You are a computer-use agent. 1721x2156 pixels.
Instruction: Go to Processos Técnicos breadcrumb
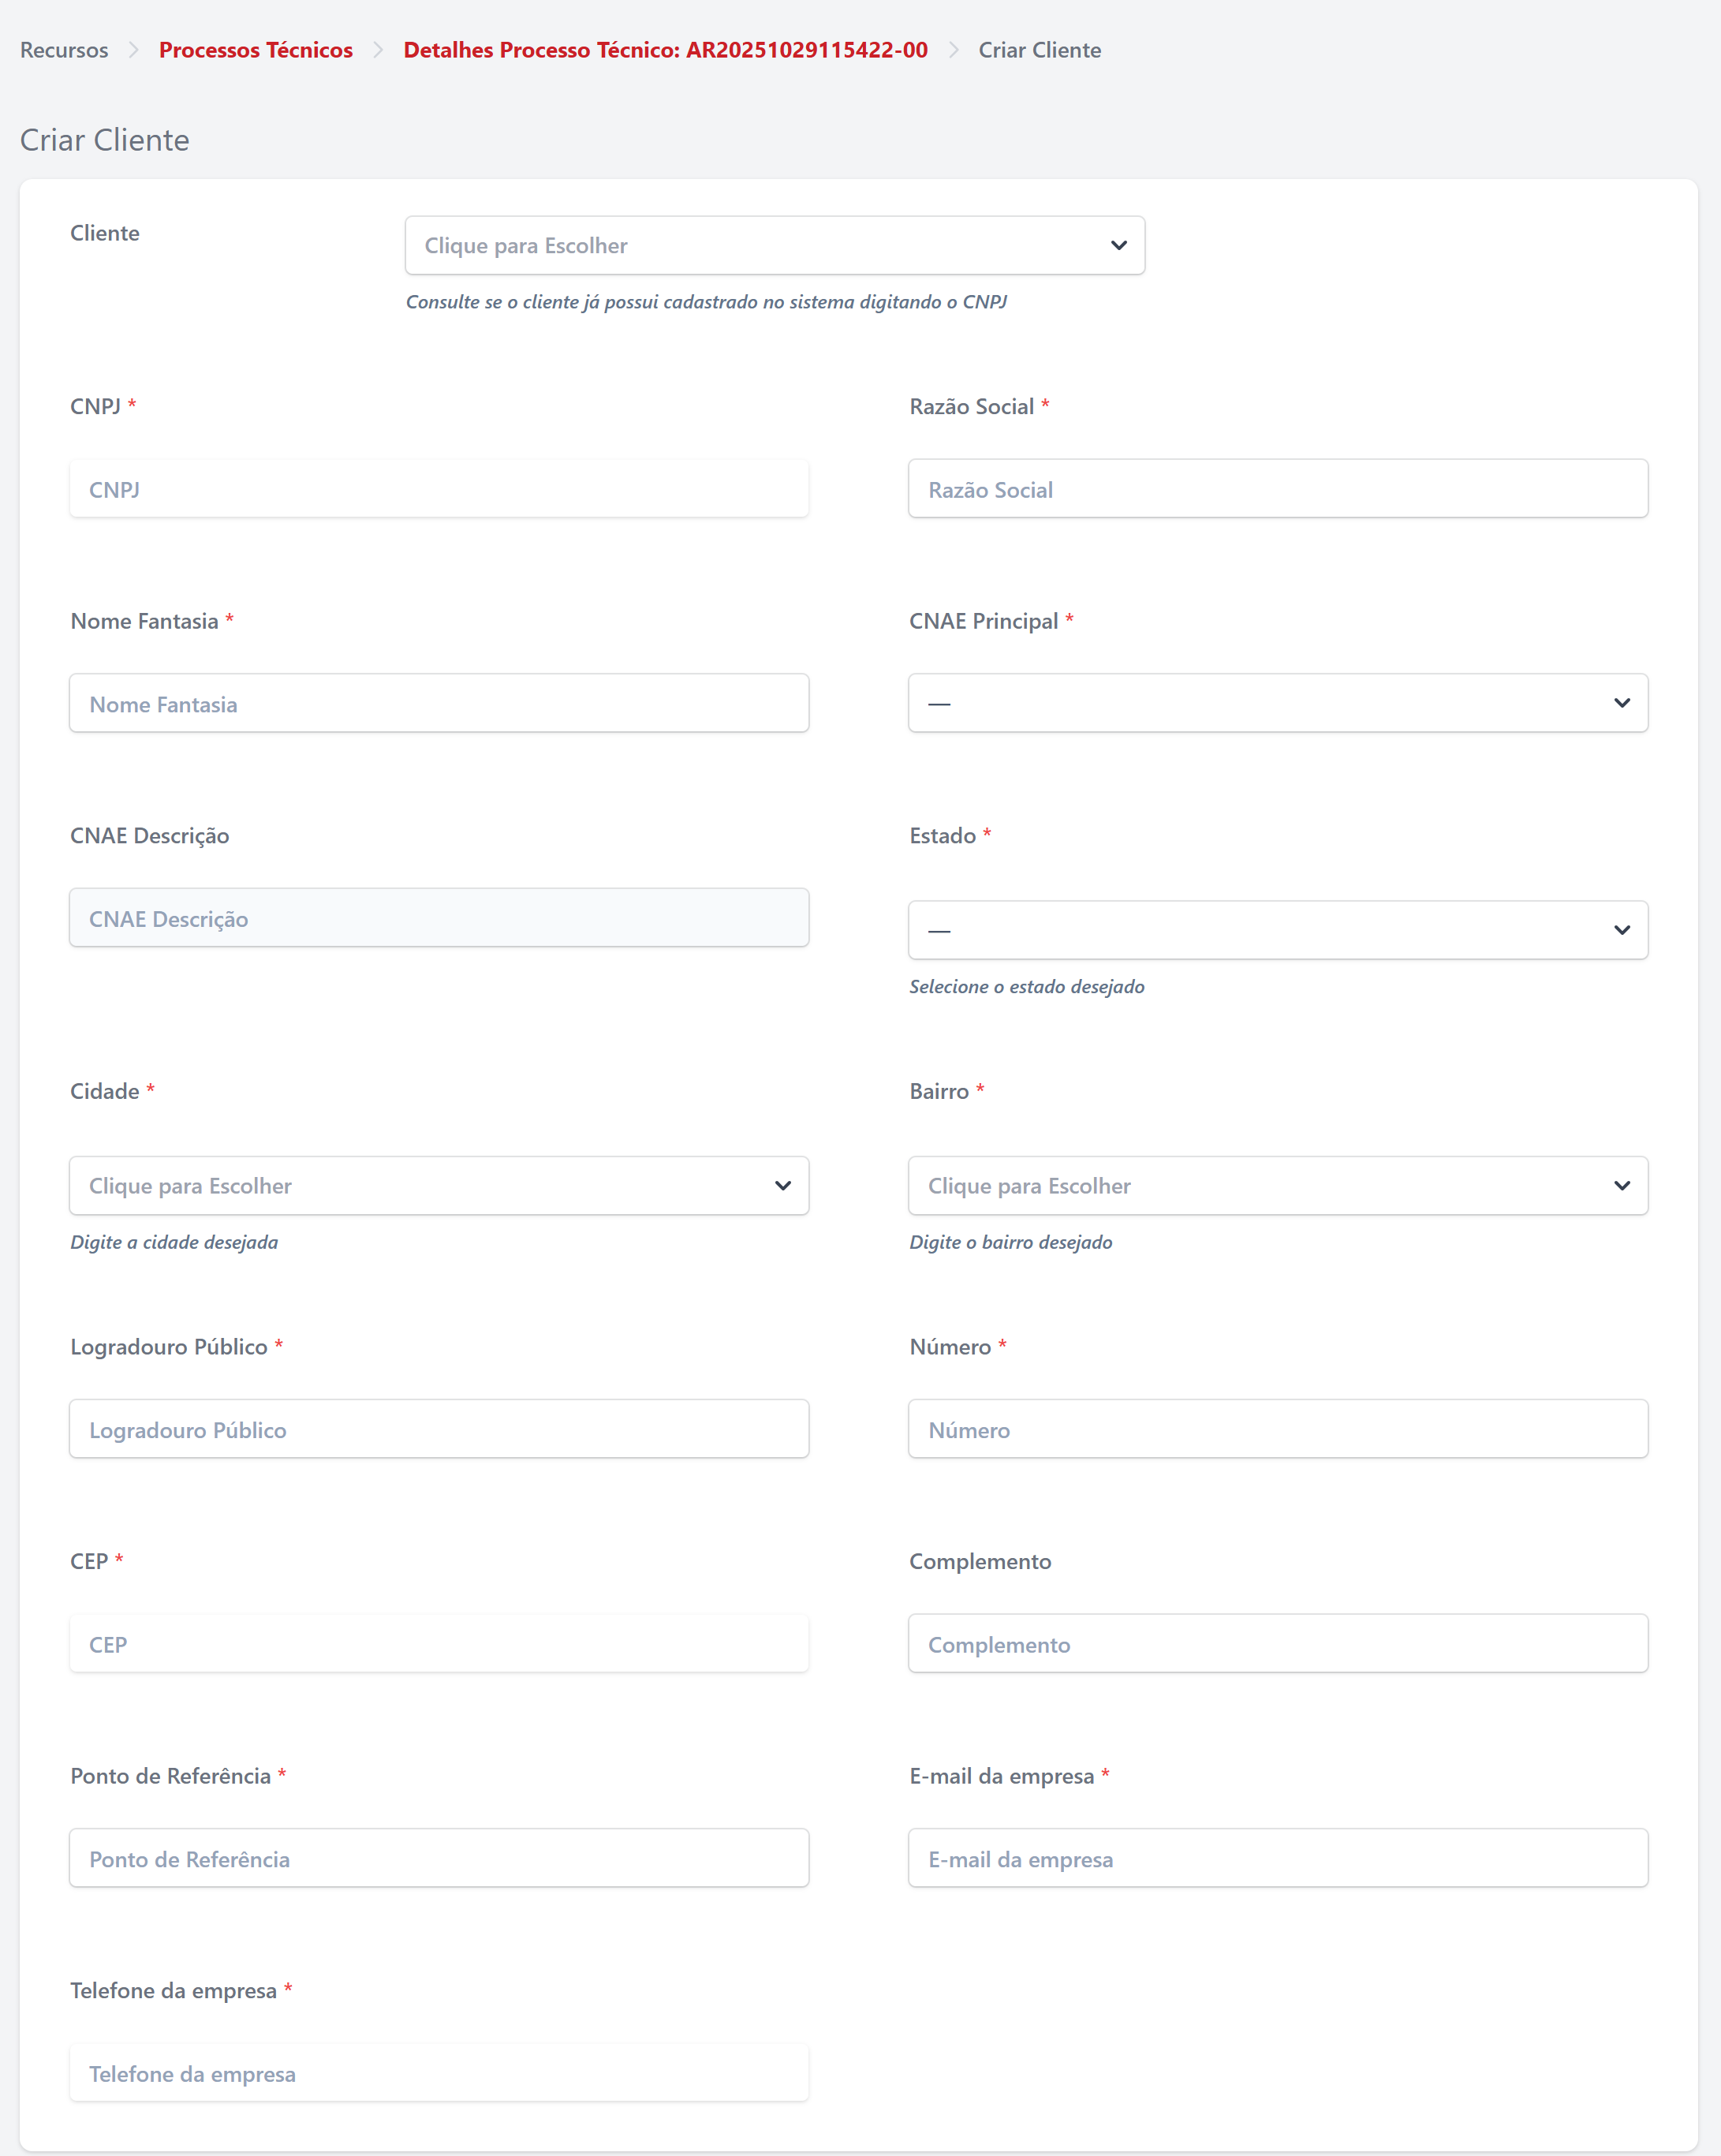coord(255,50)
